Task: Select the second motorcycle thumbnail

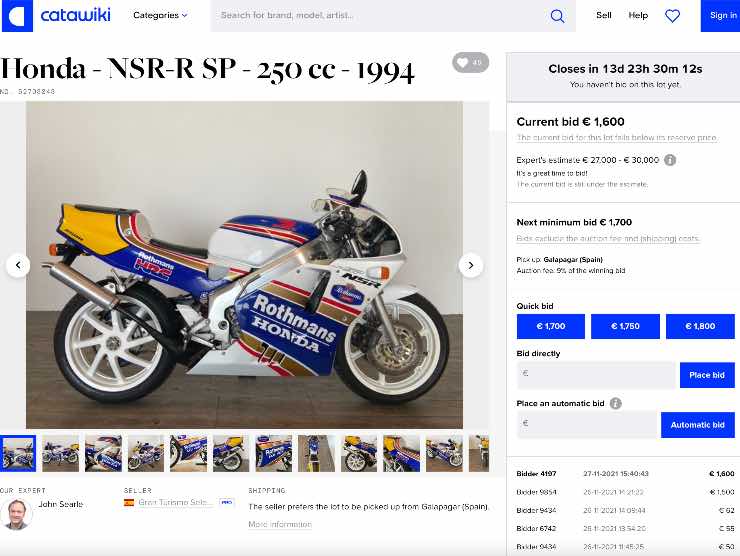Action: (x=60, y=454)
